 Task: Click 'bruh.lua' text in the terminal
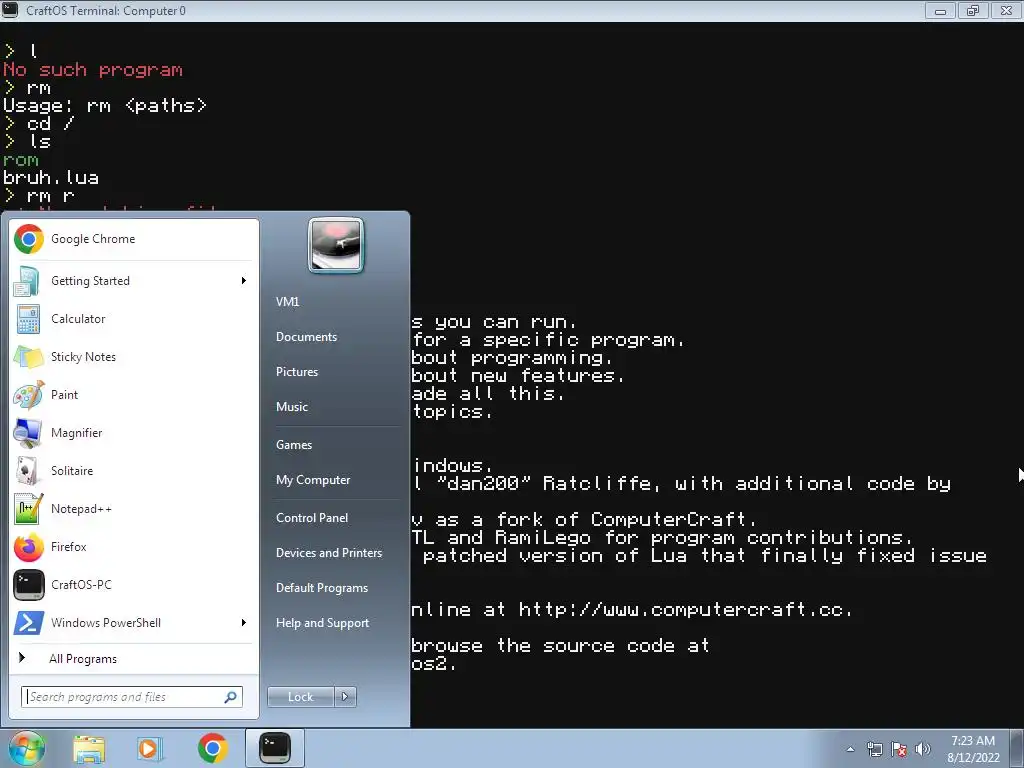pyautogui.click(x=51, y=178)
